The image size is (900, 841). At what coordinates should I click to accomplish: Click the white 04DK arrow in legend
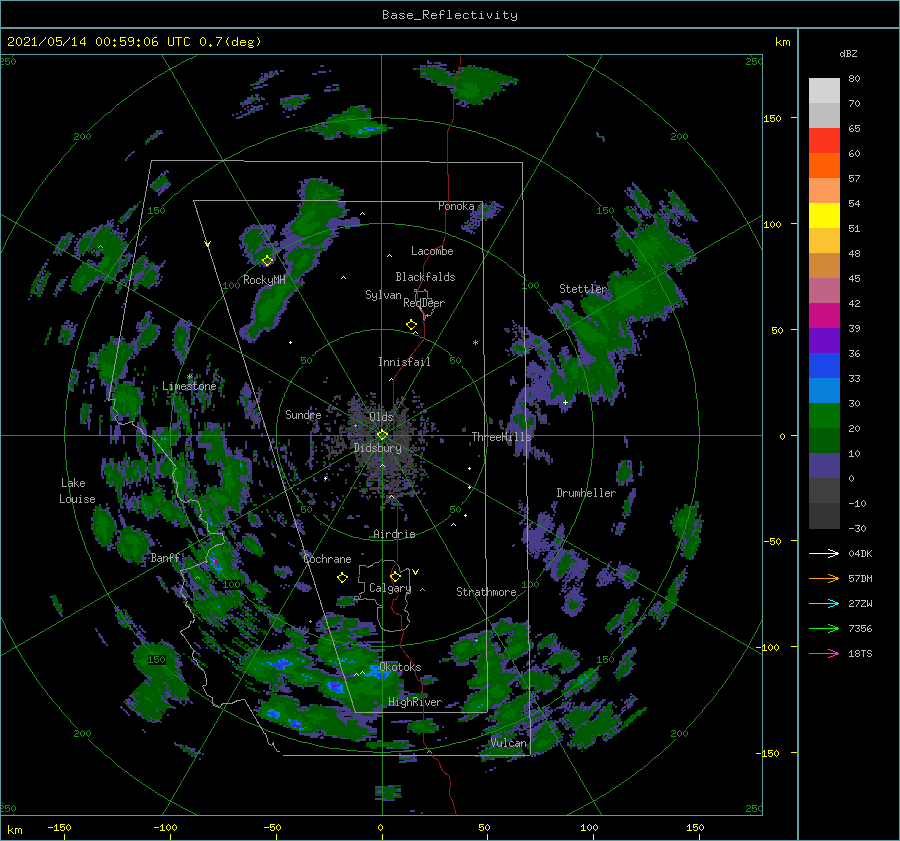(x=824, y=553)
